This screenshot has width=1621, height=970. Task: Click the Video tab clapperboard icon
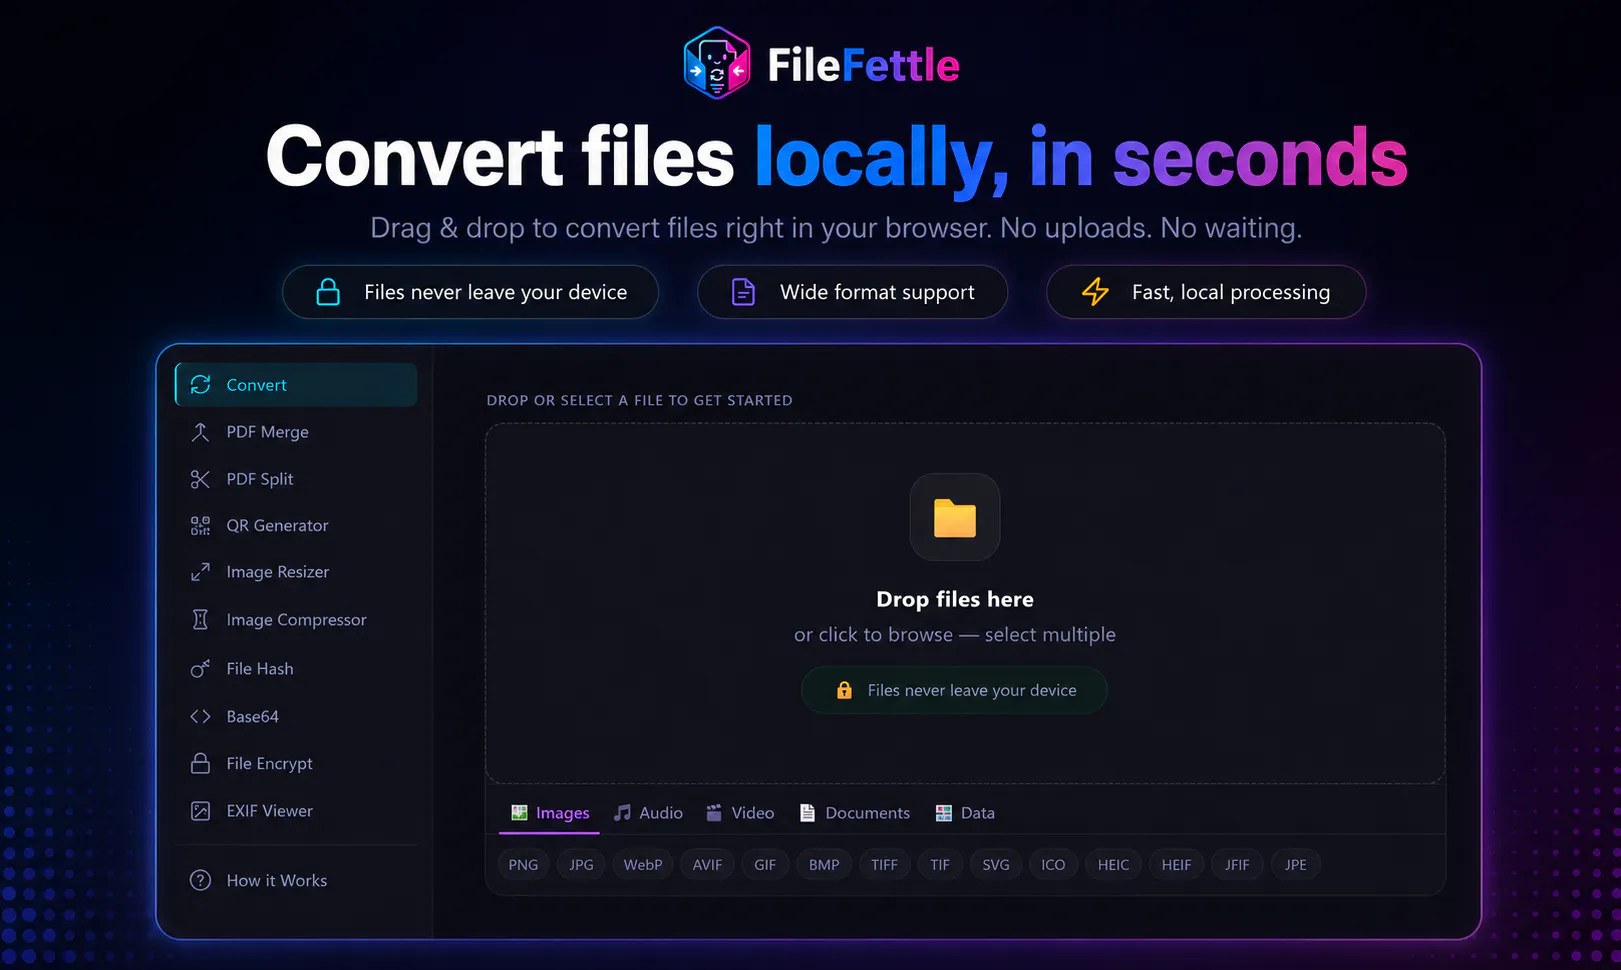714,812
